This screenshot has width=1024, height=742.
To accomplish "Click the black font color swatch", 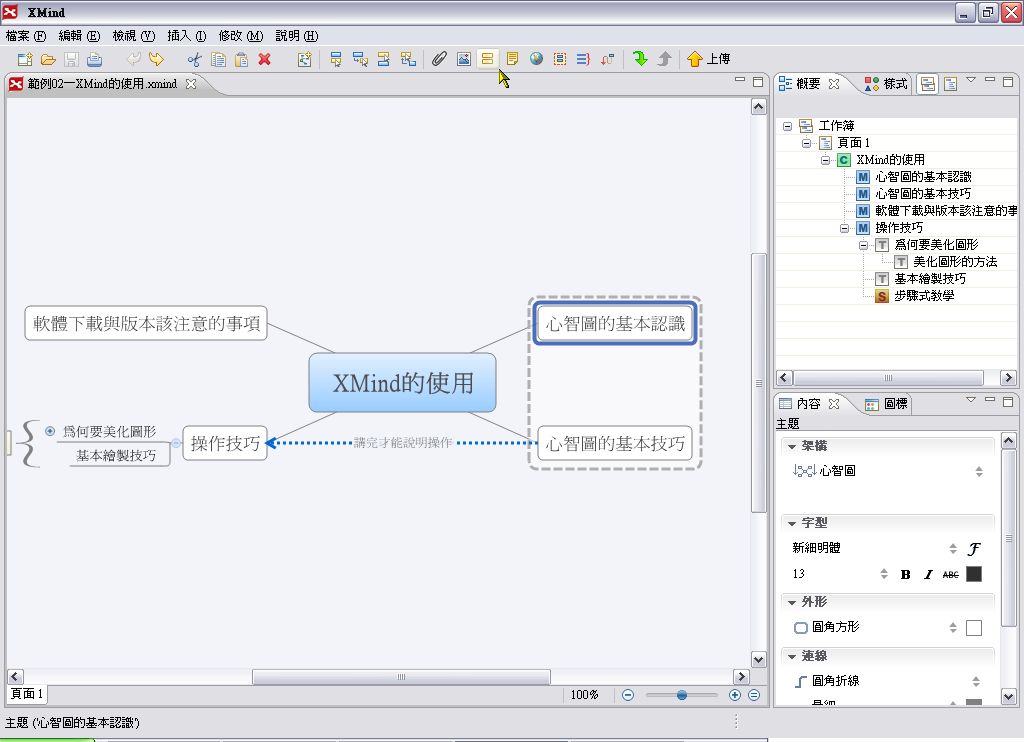I will click(x=974, y=574).
